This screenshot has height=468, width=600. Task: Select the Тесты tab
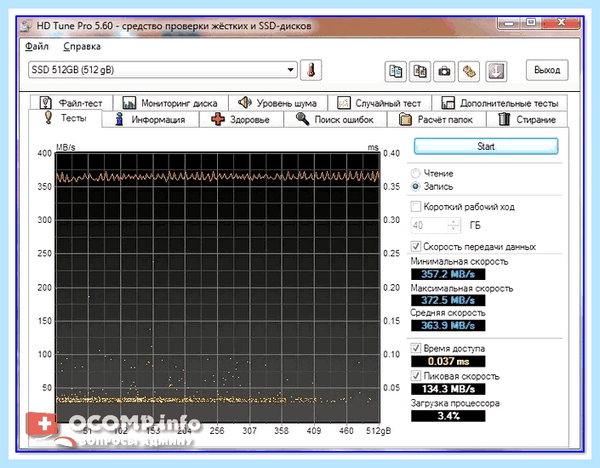[65, 118]
